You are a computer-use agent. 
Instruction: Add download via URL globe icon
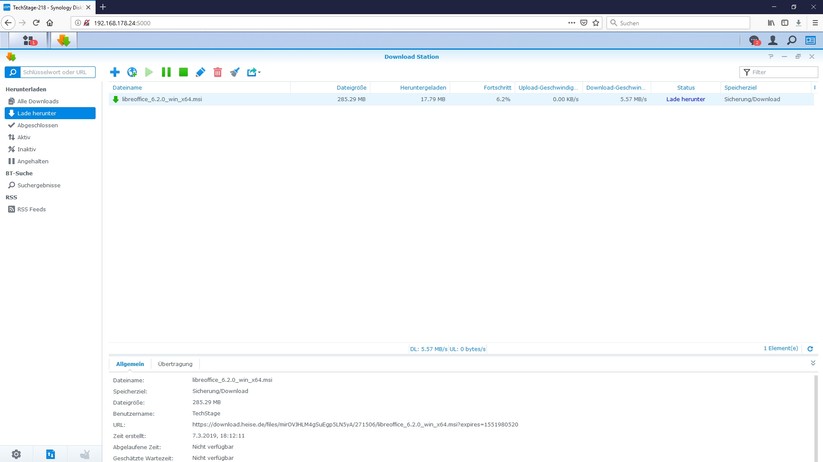[x=132, y=72]
